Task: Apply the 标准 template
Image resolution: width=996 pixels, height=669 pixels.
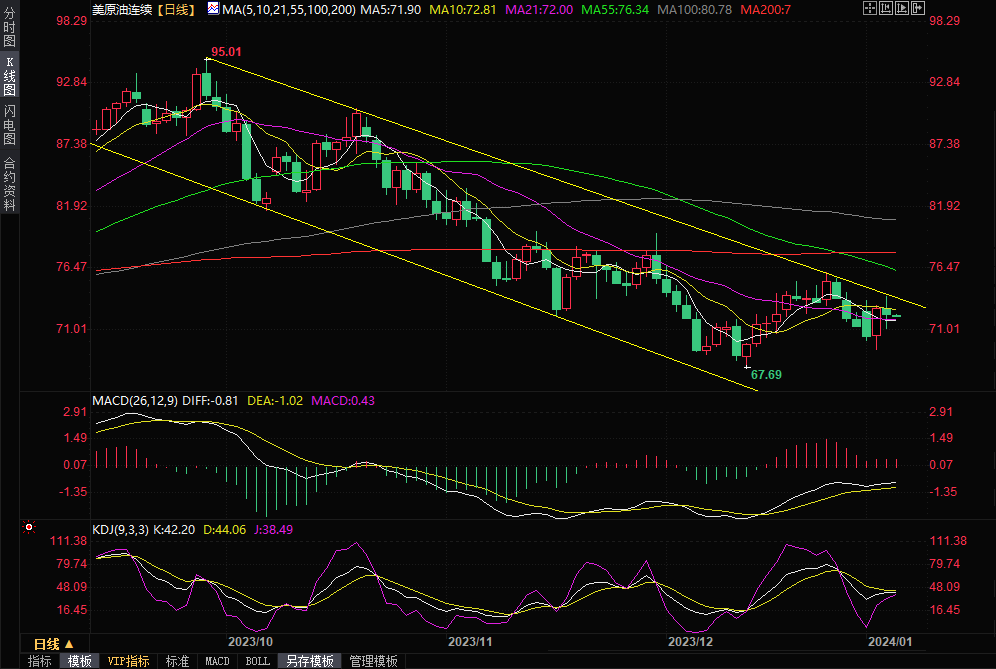Action: (x=177, y=661)
